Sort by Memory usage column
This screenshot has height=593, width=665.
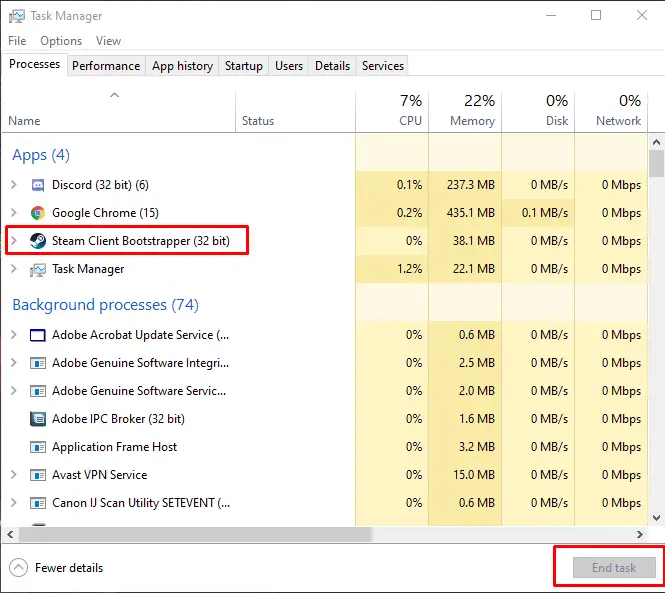[x=465, y=111]
